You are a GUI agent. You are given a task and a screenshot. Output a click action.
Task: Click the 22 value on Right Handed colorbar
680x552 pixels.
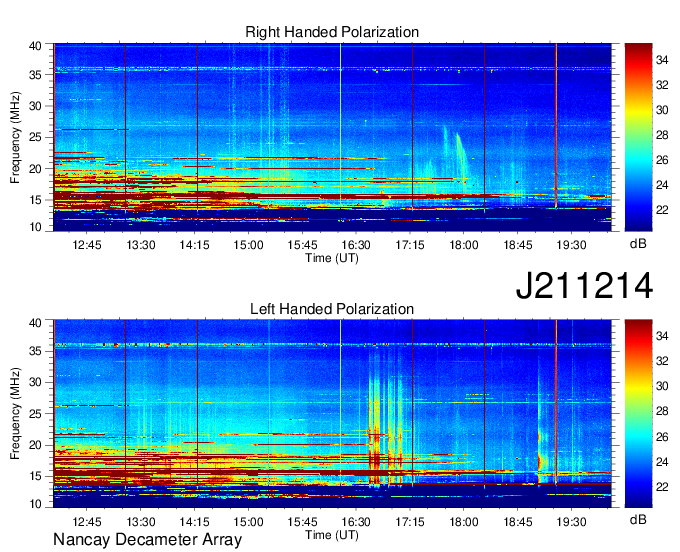coord(662,210)
